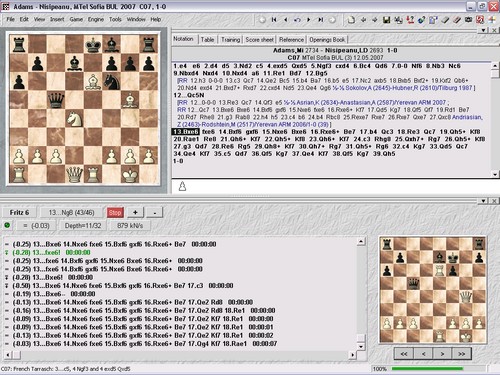Switch to the Score sheet tab

pos(259,40)
